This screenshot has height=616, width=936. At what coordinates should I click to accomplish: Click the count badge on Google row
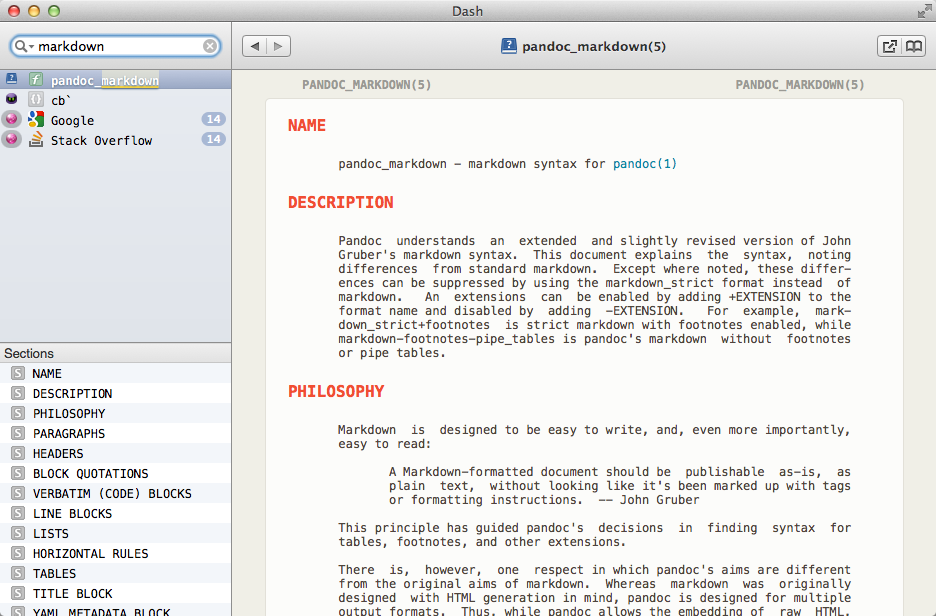pos(213,119)
